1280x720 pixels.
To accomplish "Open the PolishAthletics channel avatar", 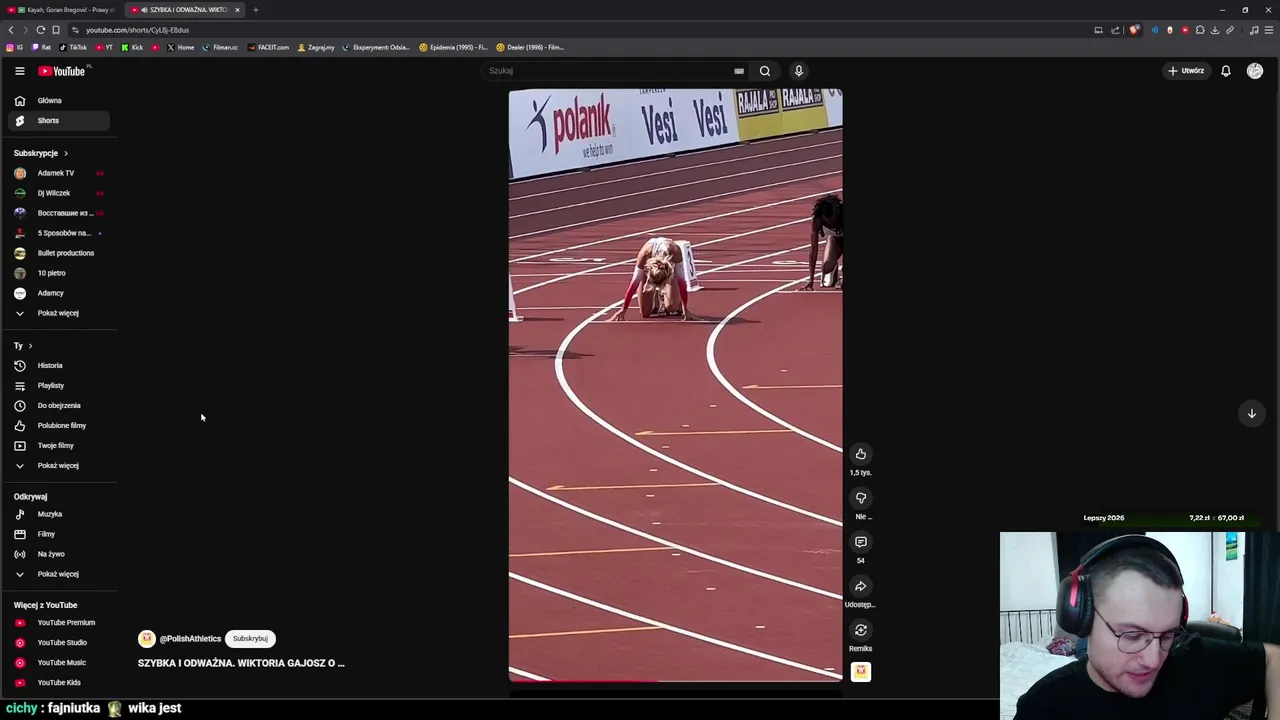I will click(147, 639).
